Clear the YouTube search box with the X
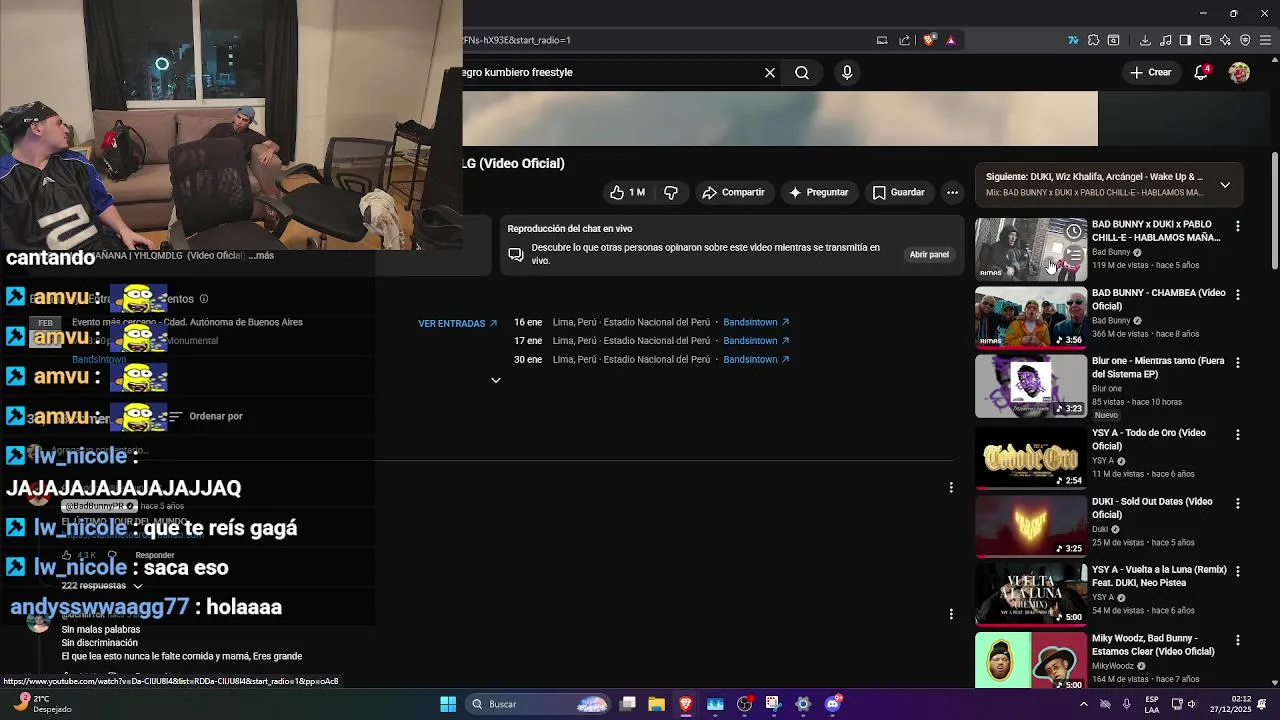 770,72
